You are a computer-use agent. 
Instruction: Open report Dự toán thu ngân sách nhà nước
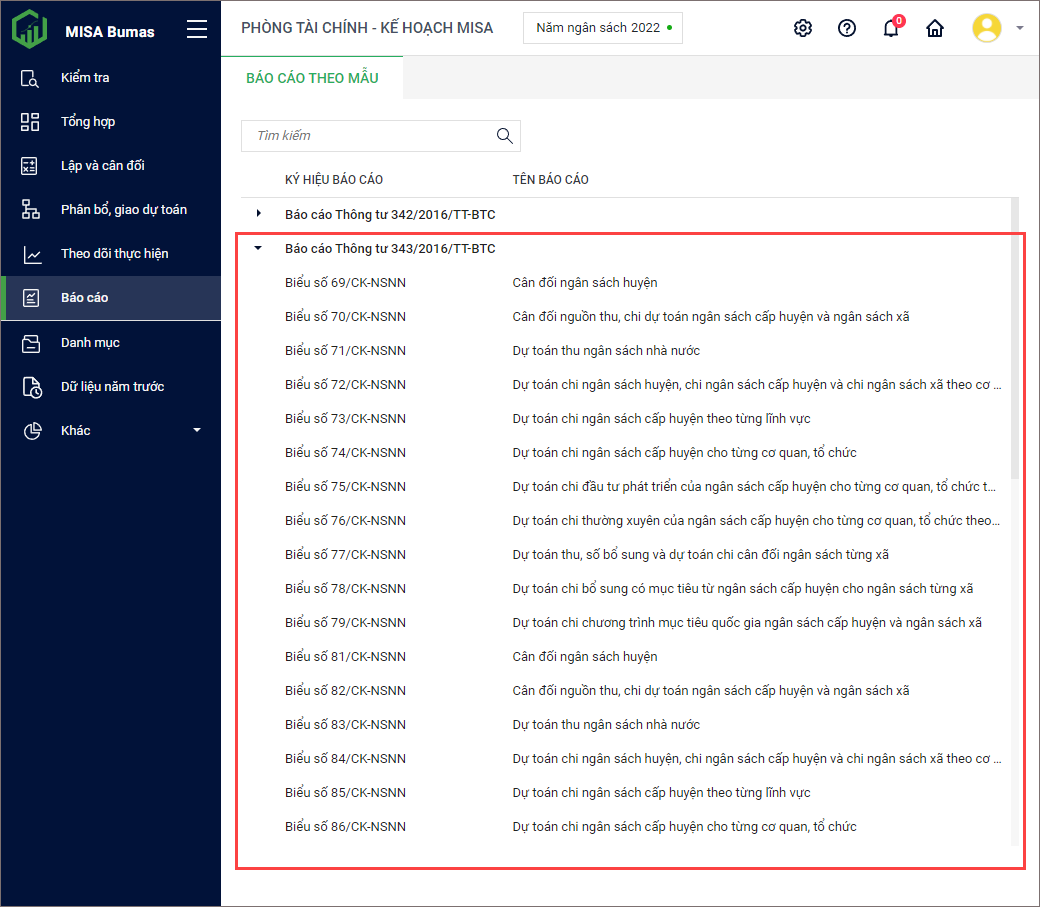(606, 350)
